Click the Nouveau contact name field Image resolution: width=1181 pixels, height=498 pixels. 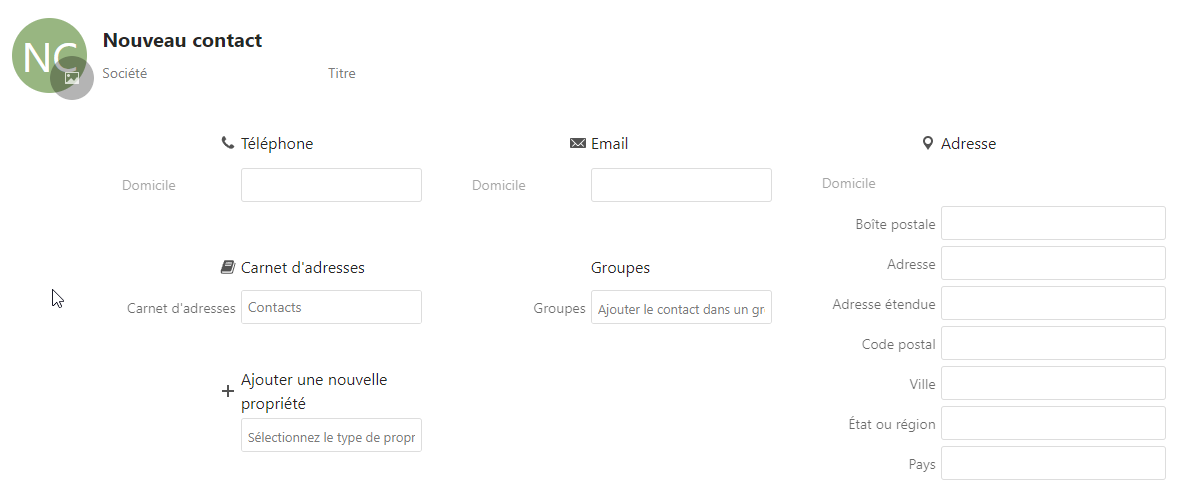[182, 41]
